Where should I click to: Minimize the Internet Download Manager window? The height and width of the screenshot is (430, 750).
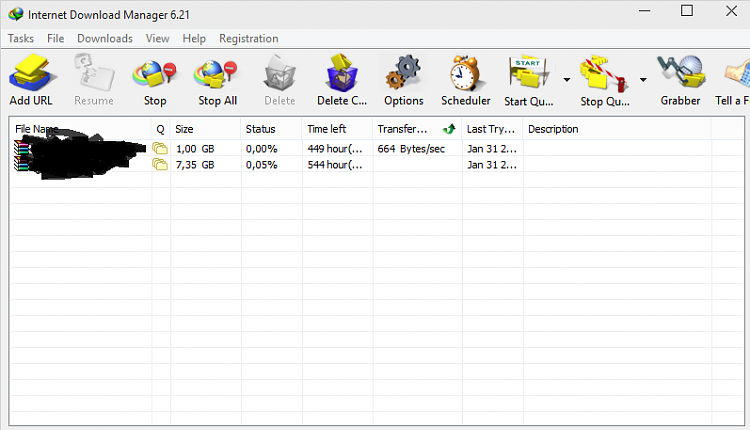(x=644, y=11)
